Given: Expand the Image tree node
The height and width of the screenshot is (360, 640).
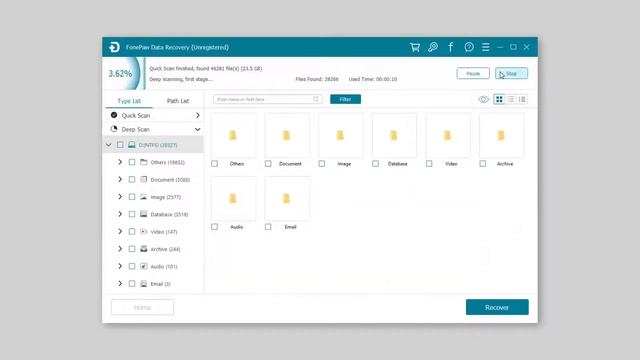Looking at the screenshot, I should click(120, 197).
